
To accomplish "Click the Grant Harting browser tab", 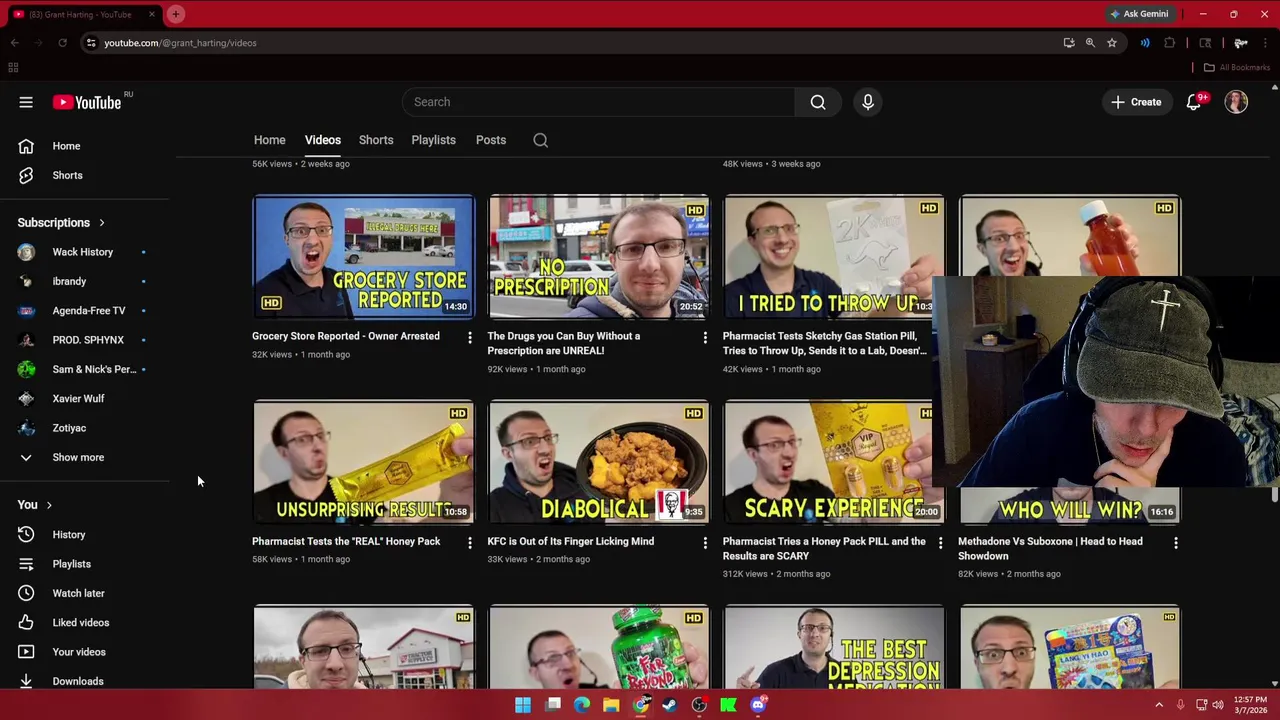I will [84, 14].
